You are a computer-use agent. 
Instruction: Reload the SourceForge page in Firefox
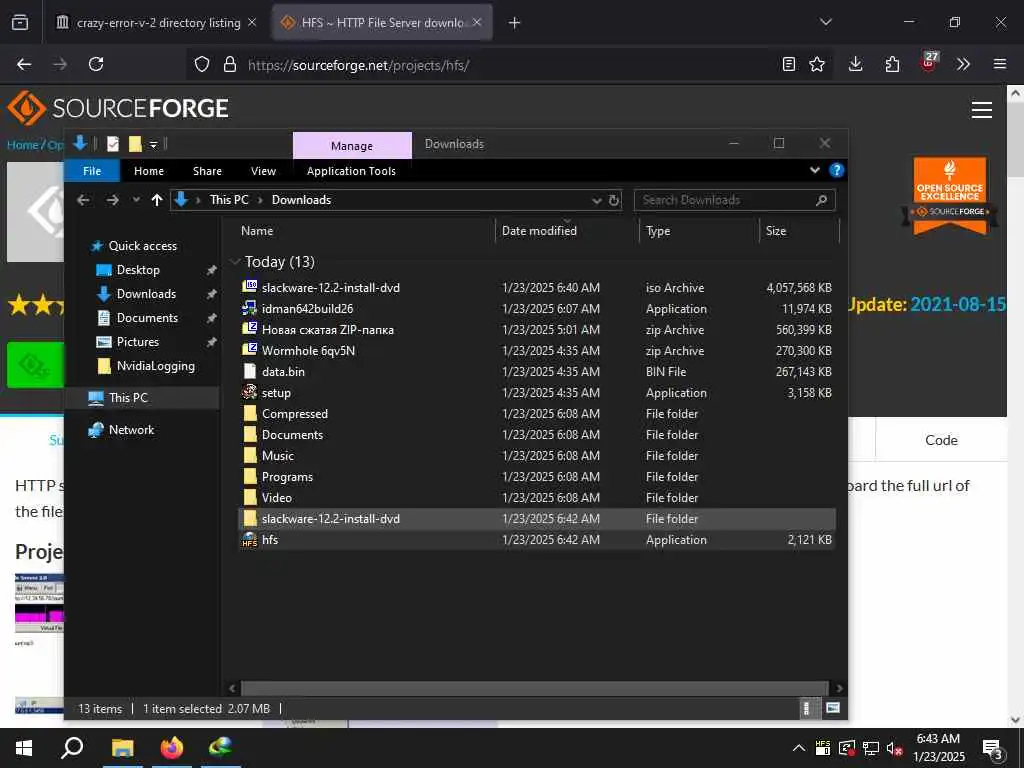pos(96,64)
